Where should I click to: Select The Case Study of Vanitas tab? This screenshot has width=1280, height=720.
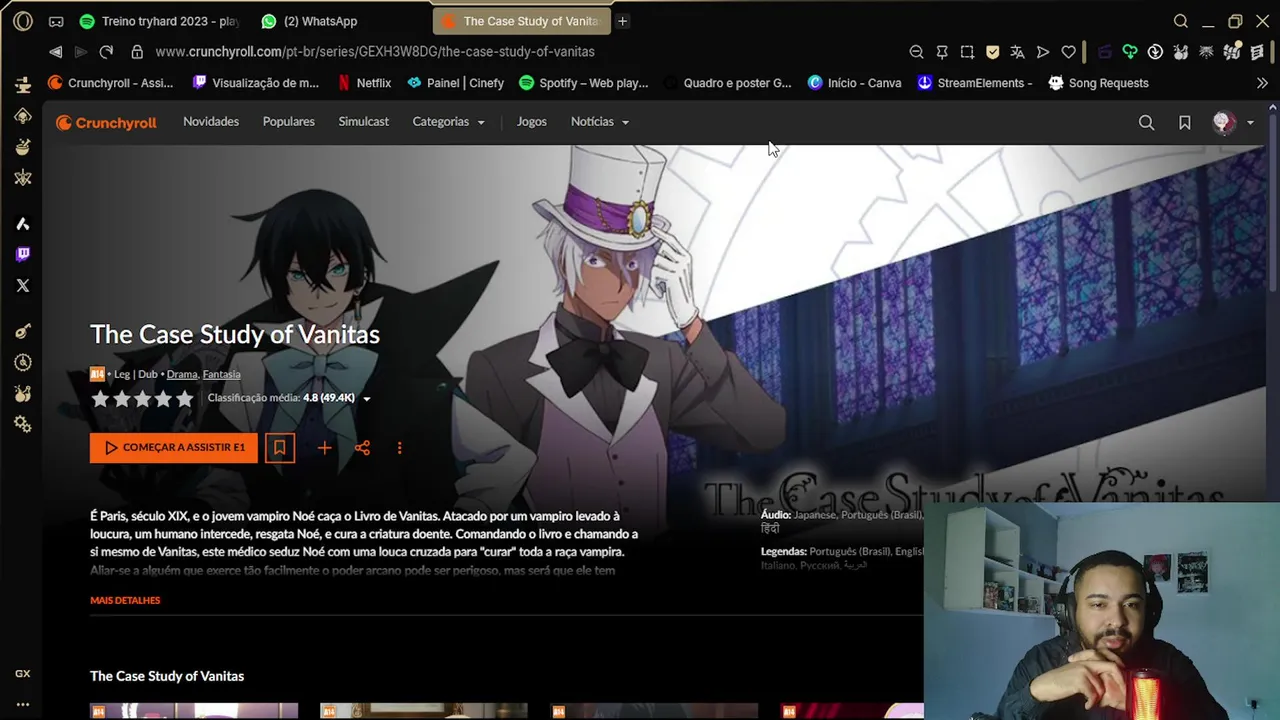click(x=521, y=21)
